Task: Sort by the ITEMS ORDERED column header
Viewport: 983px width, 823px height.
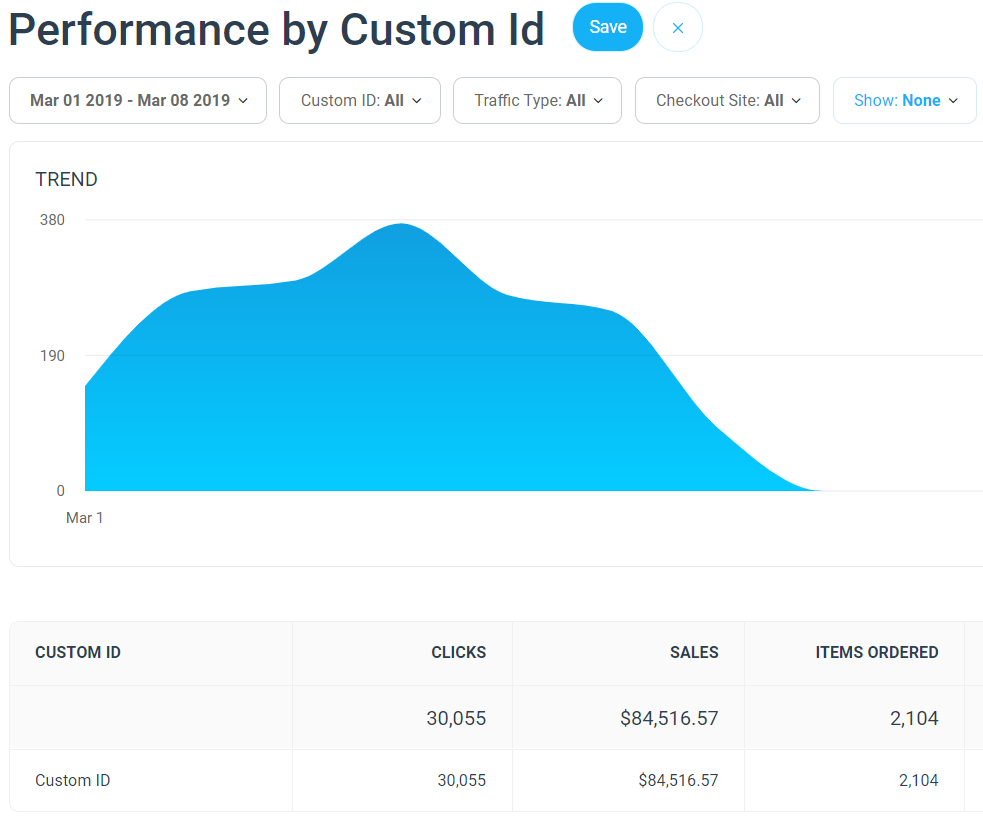Action: 877,652
